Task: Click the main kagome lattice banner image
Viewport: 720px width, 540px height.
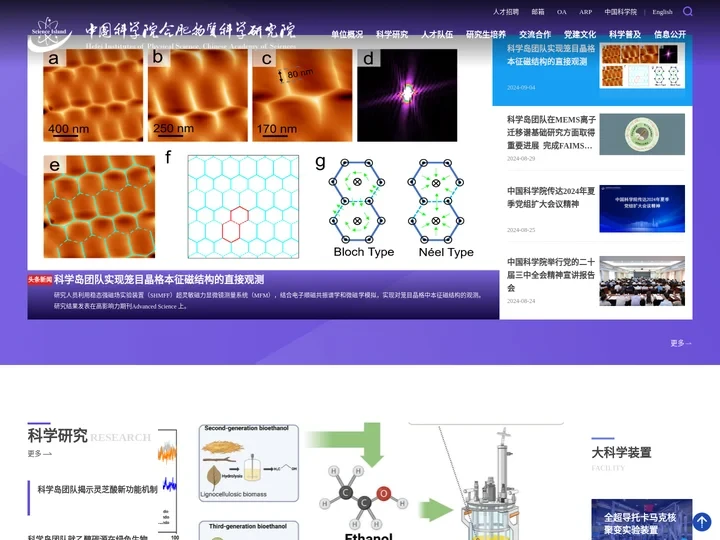Action: 263,154
